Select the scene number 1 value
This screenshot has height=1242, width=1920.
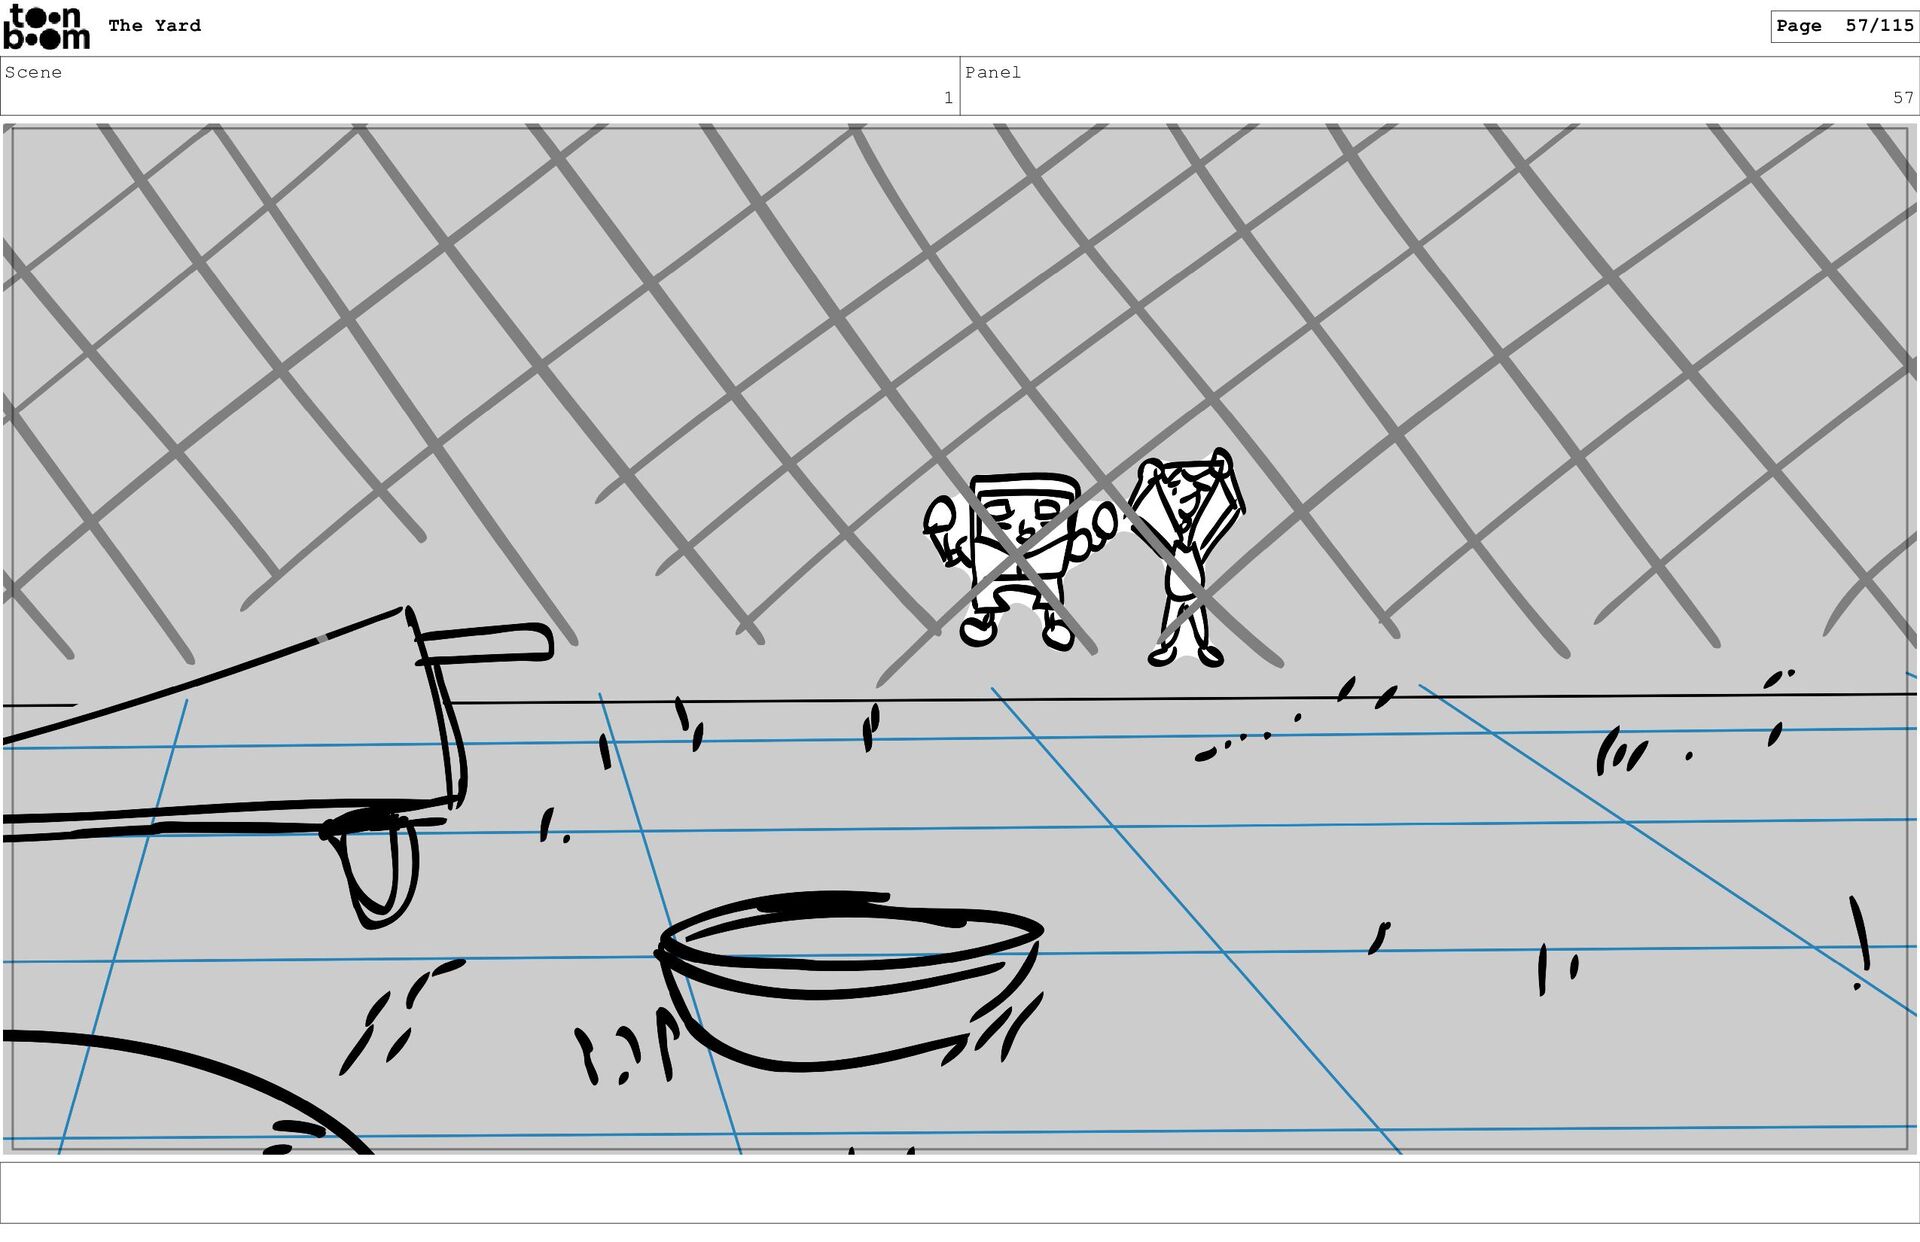pos(947,98)
